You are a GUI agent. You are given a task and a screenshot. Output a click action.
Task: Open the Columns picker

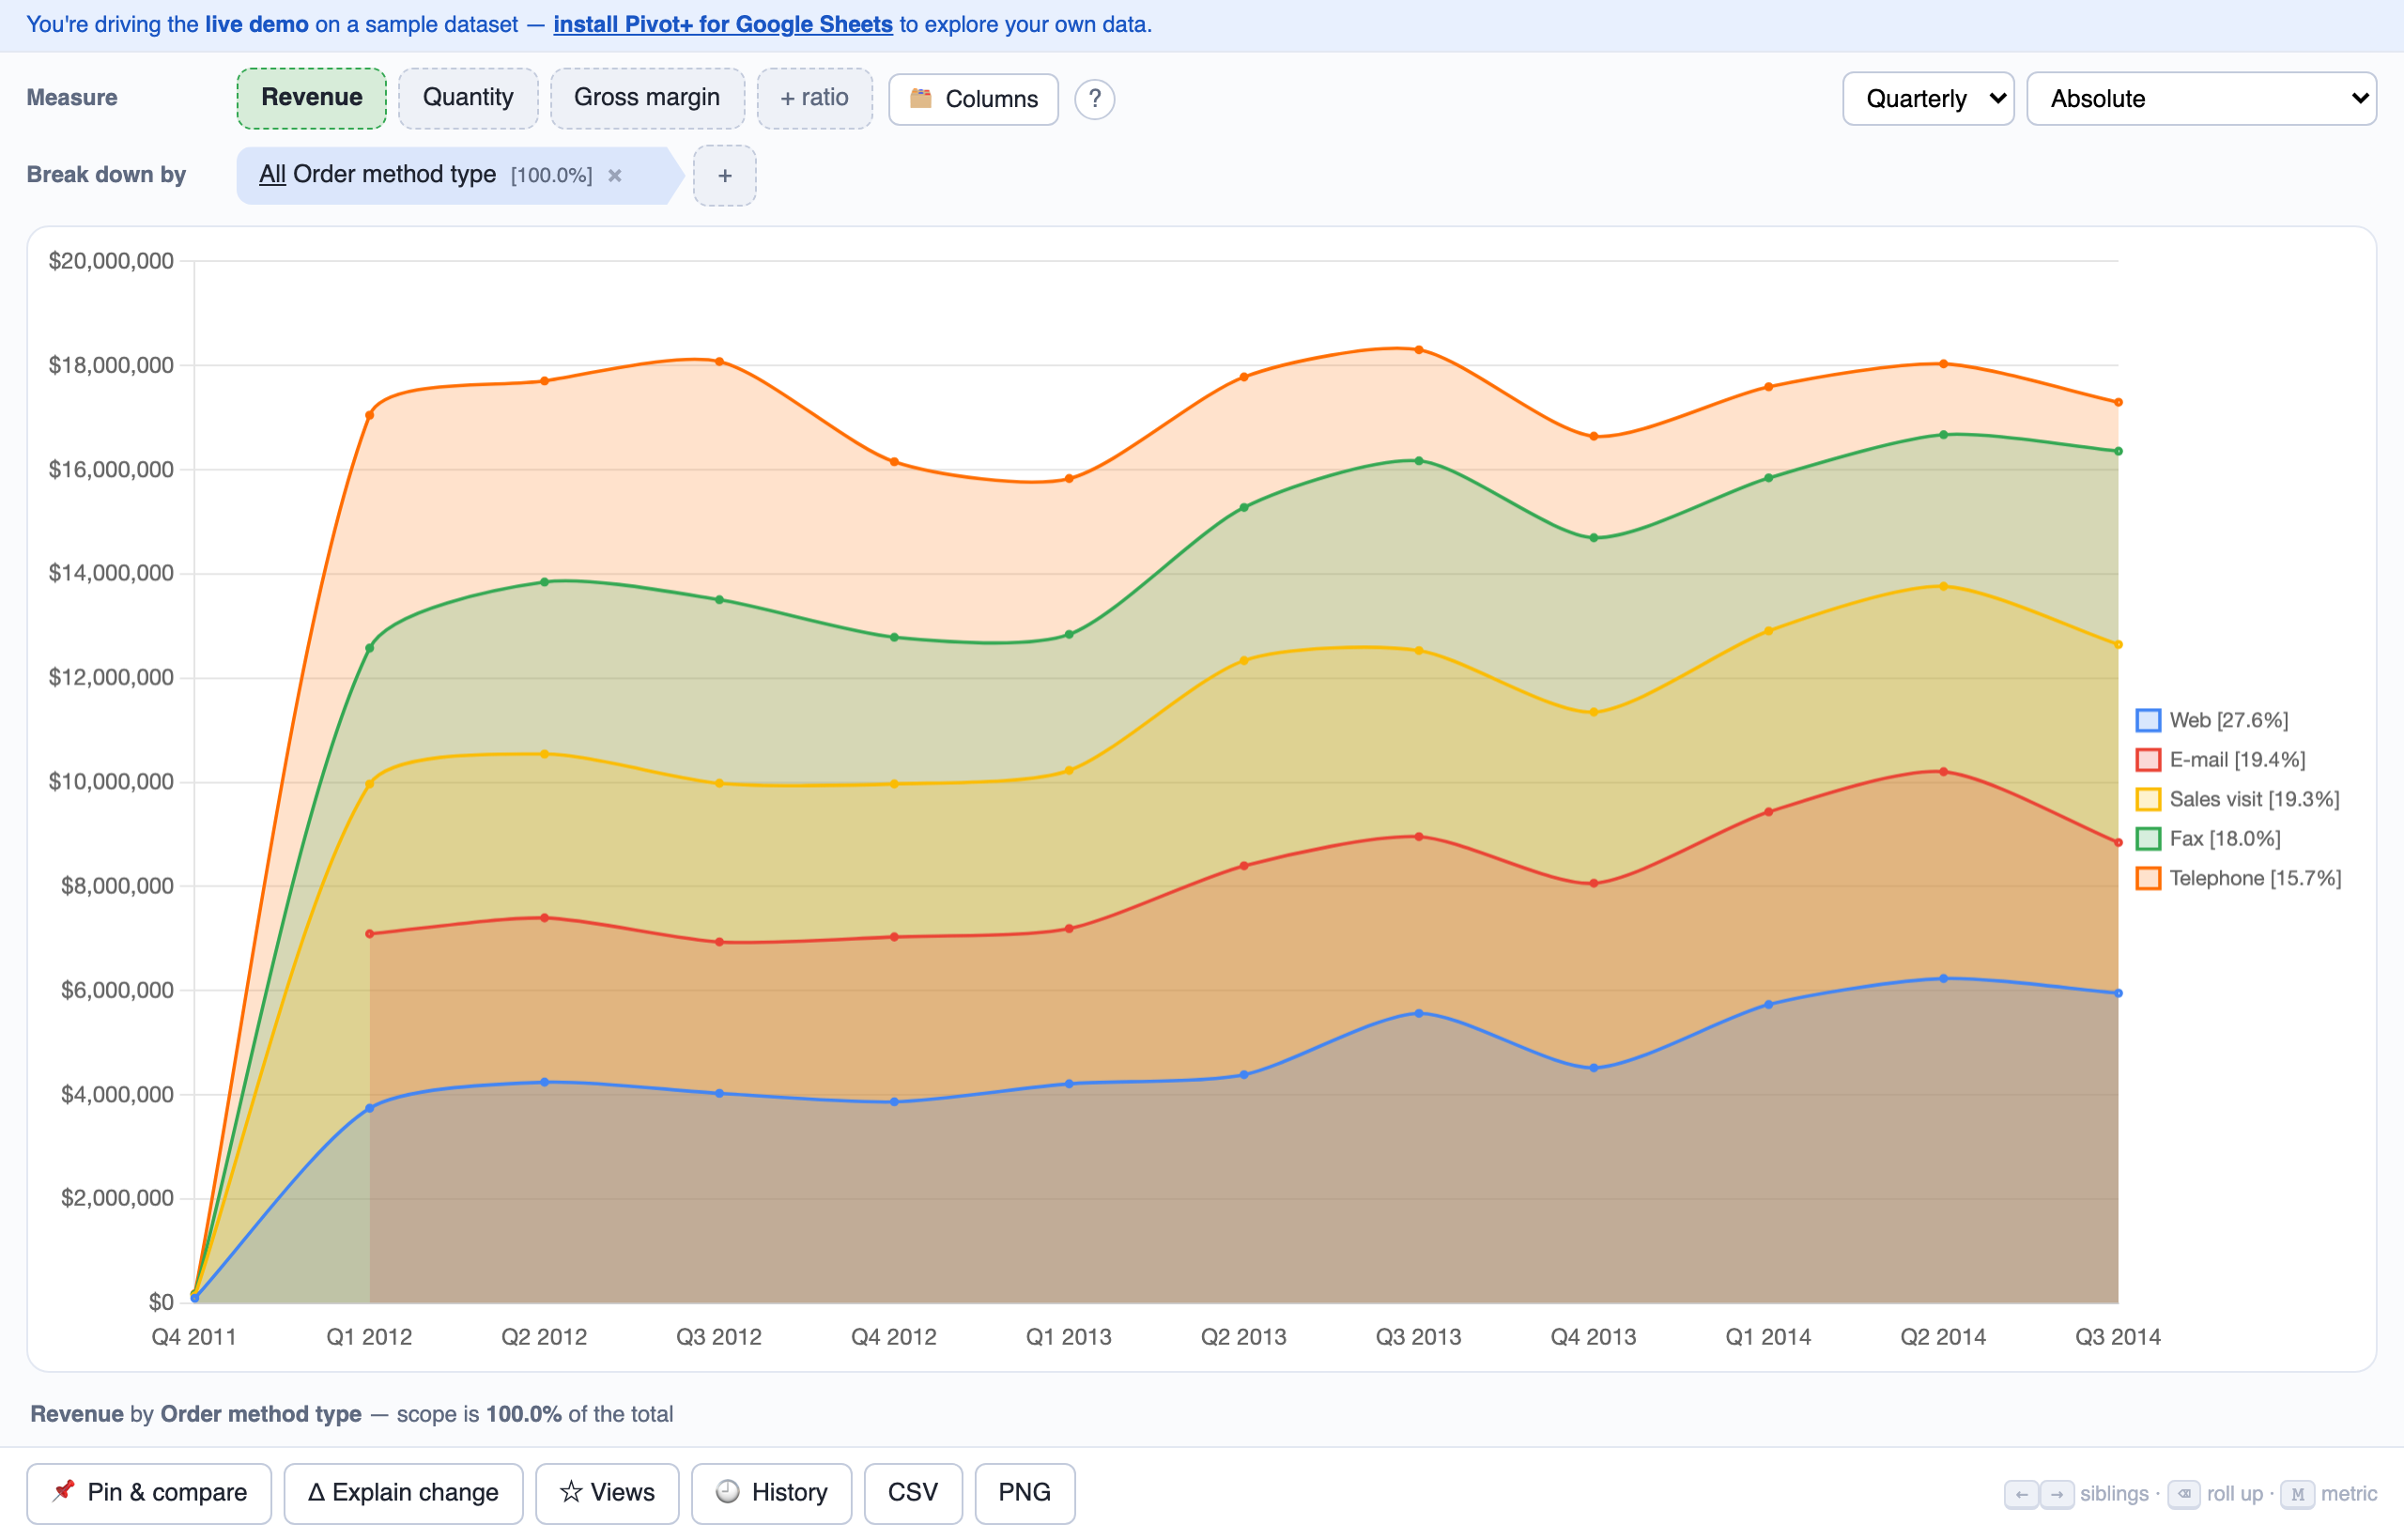coord(973,99)
